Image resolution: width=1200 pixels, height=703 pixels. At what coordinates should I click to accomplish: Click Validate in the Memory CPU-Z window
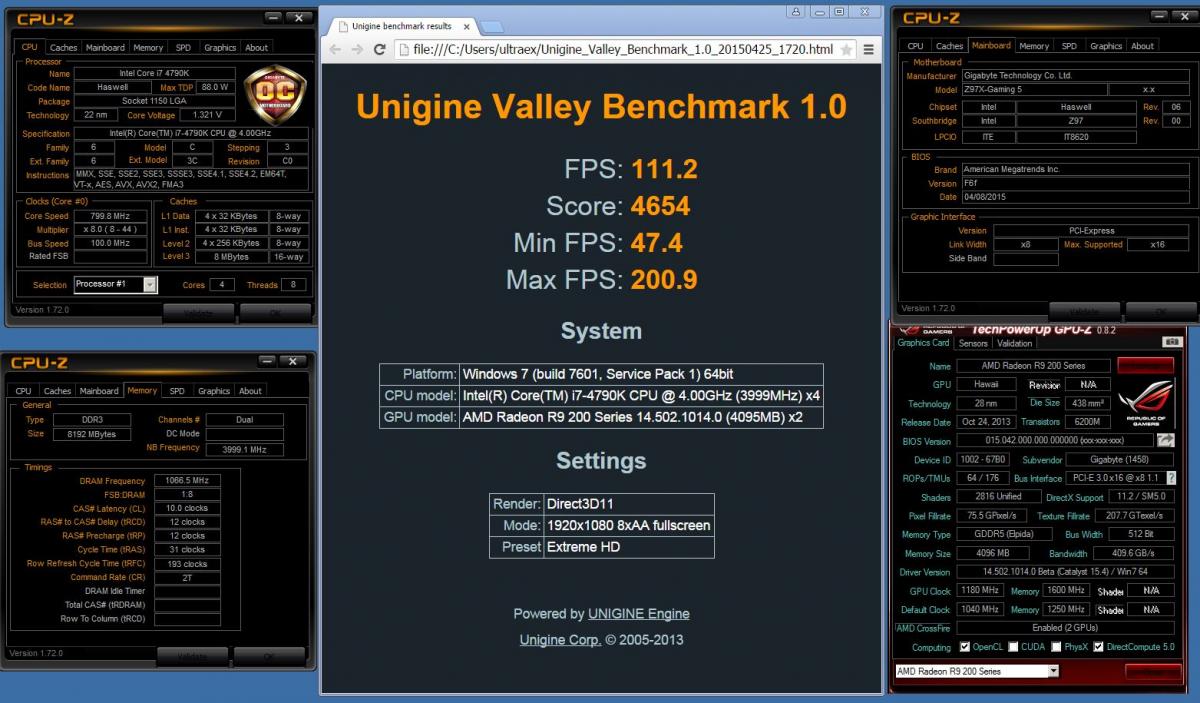pos(192,657)
